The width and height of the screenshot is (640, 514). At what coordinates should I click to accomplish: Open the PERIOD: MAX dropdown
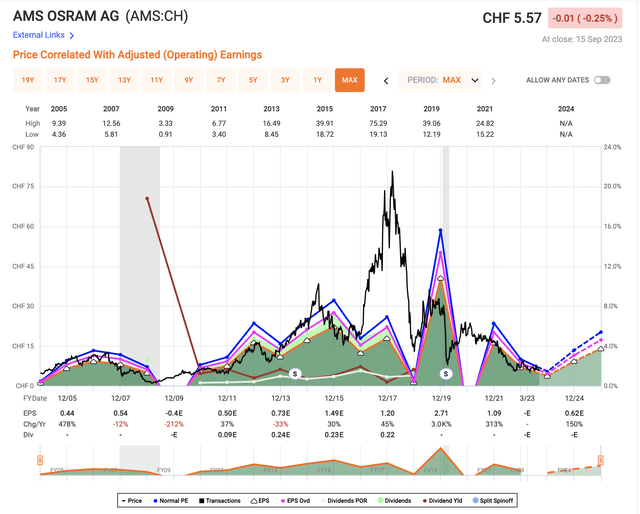coord(440,80)
